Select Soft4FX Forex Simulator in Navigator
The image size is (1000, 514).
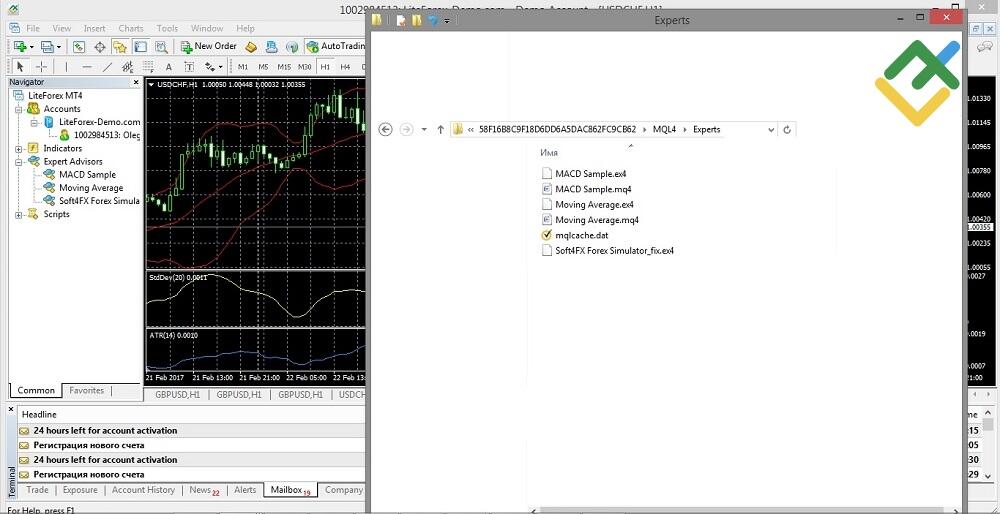point(99,201)
